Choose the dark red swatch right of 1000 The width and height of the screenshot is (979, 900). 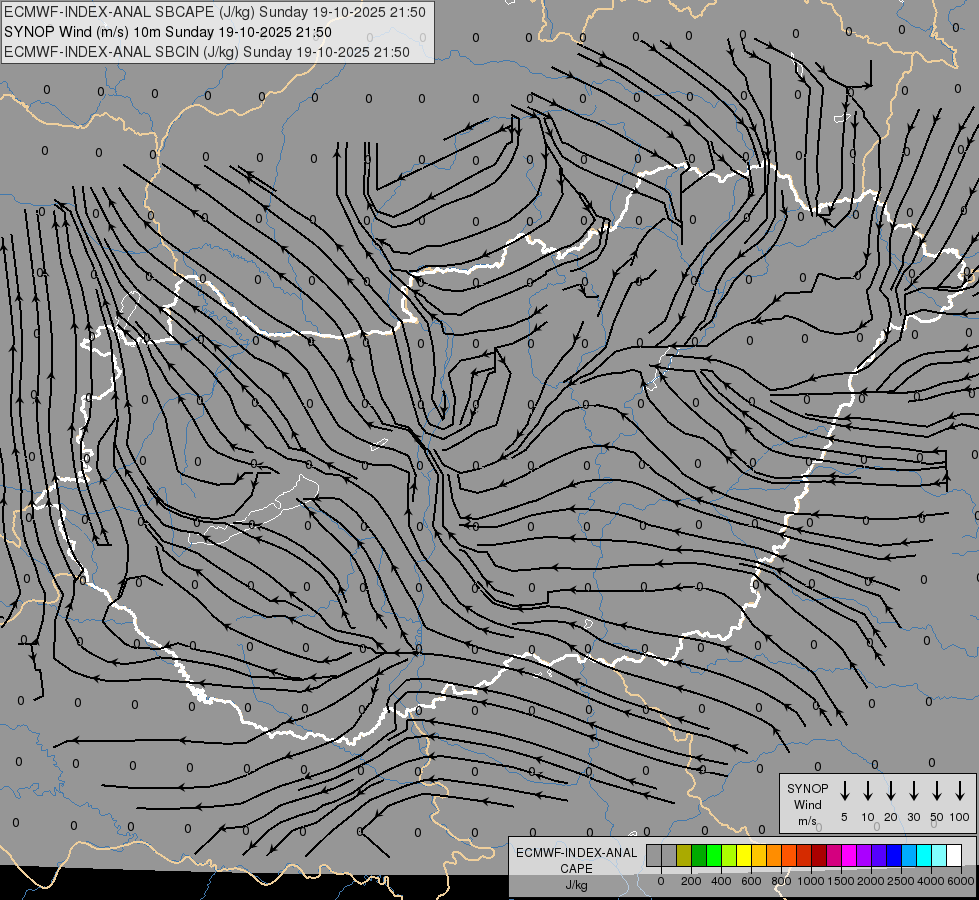point(819,855)
